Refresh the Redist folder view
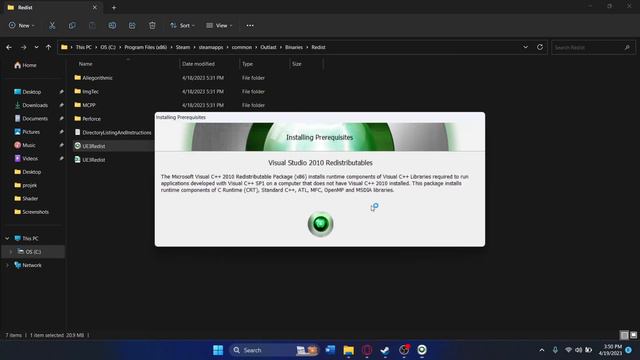 click(x=540, y=47)
